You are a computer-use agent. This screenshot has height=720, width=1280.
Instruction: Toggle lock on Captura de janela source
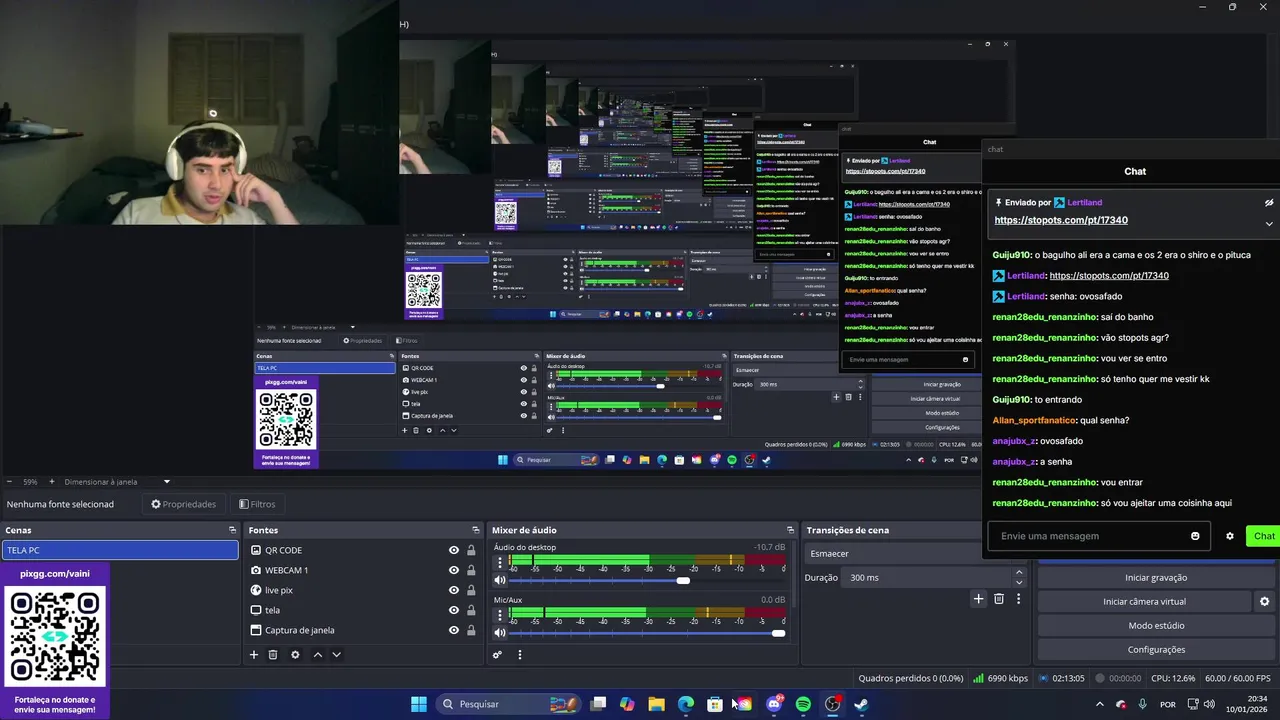(x=471, y=630)
